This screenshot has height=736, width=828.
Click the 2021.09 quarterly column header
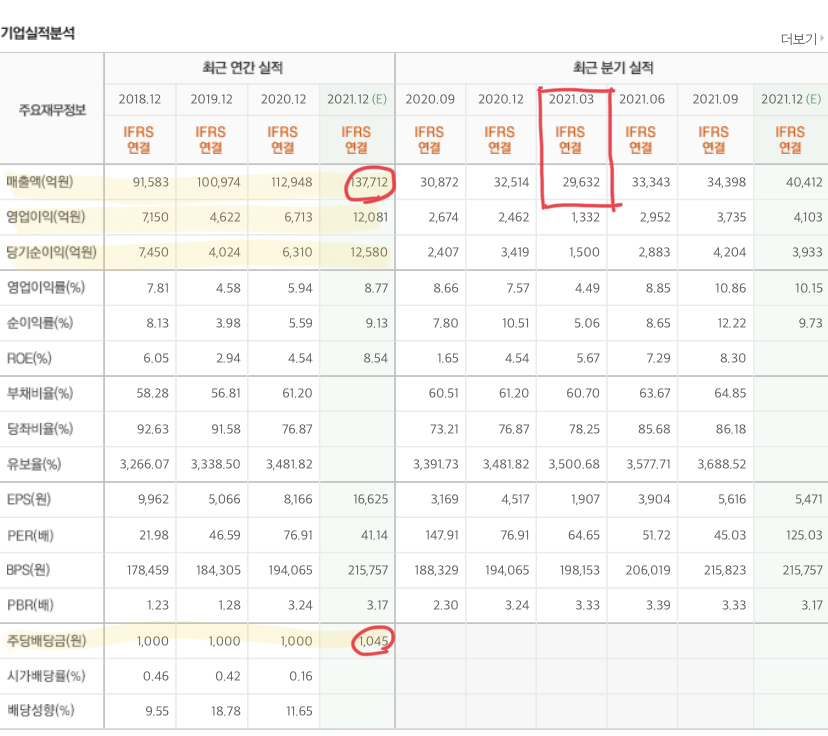point(714,99)
